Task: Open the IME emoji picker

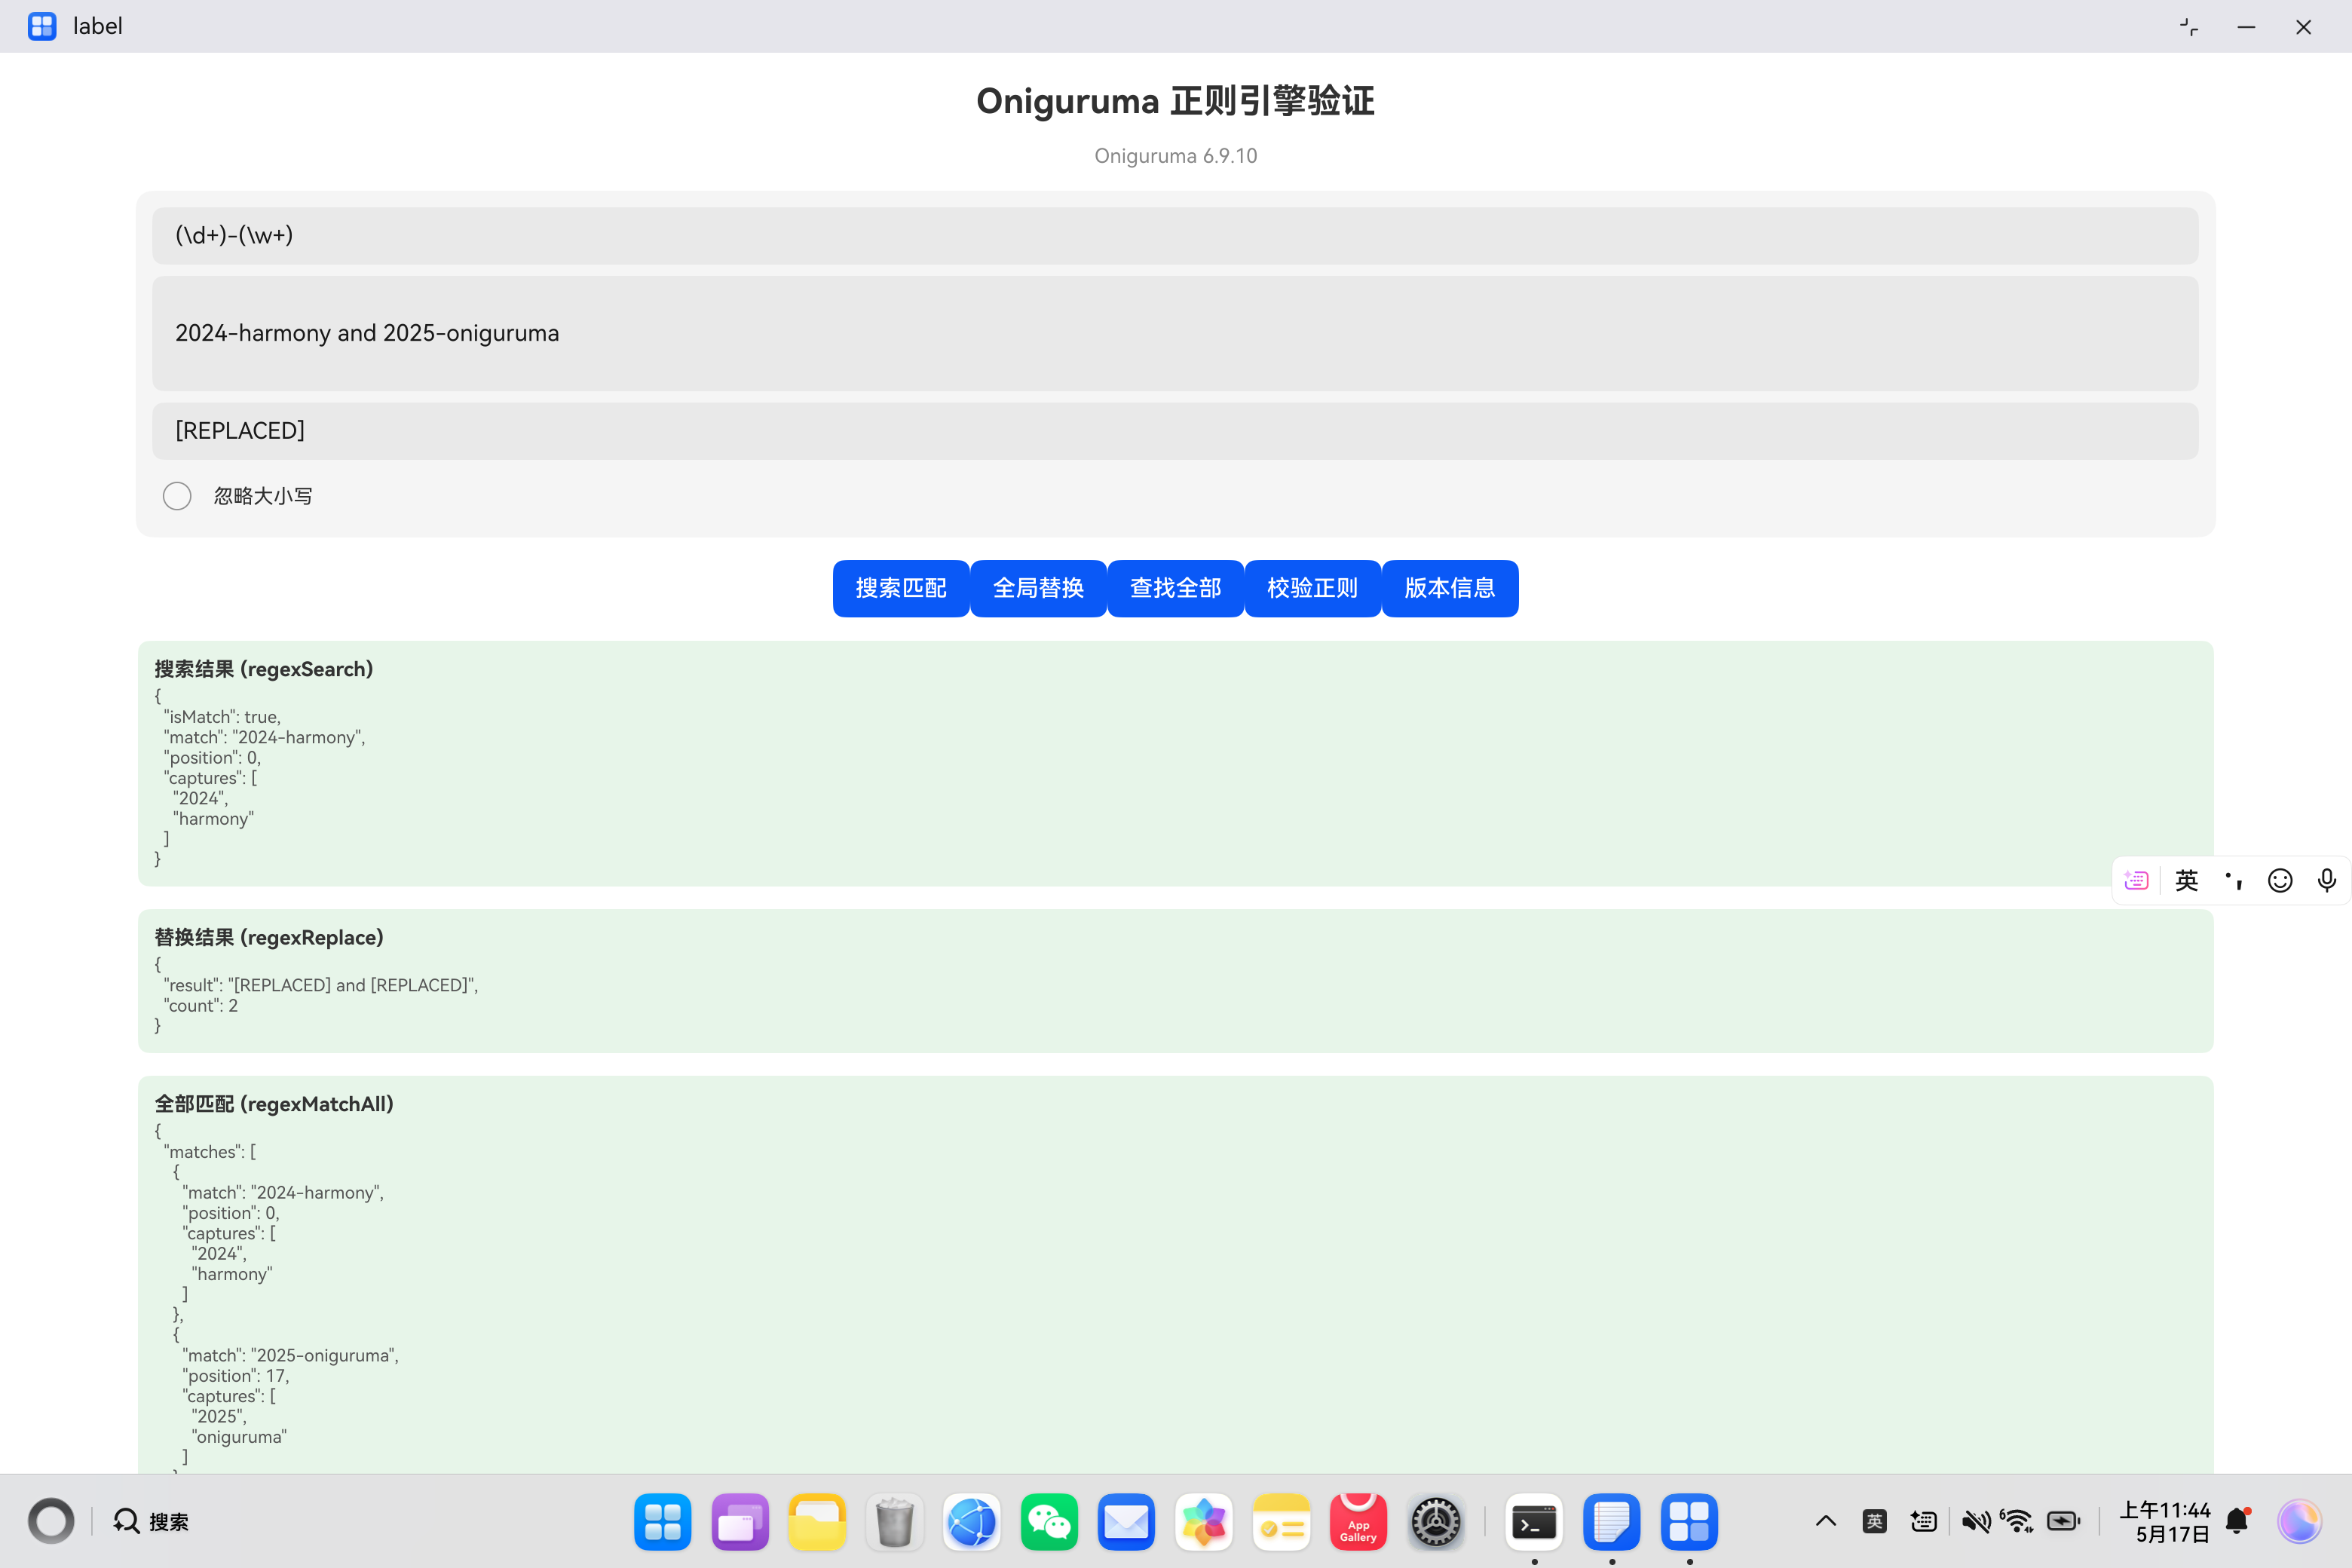Action: click(x=2280, y=880)
